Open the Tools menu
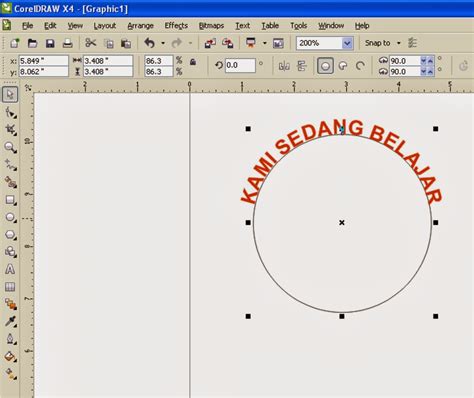474x398 pixels. pyautogui.click(x=298, y=26)
